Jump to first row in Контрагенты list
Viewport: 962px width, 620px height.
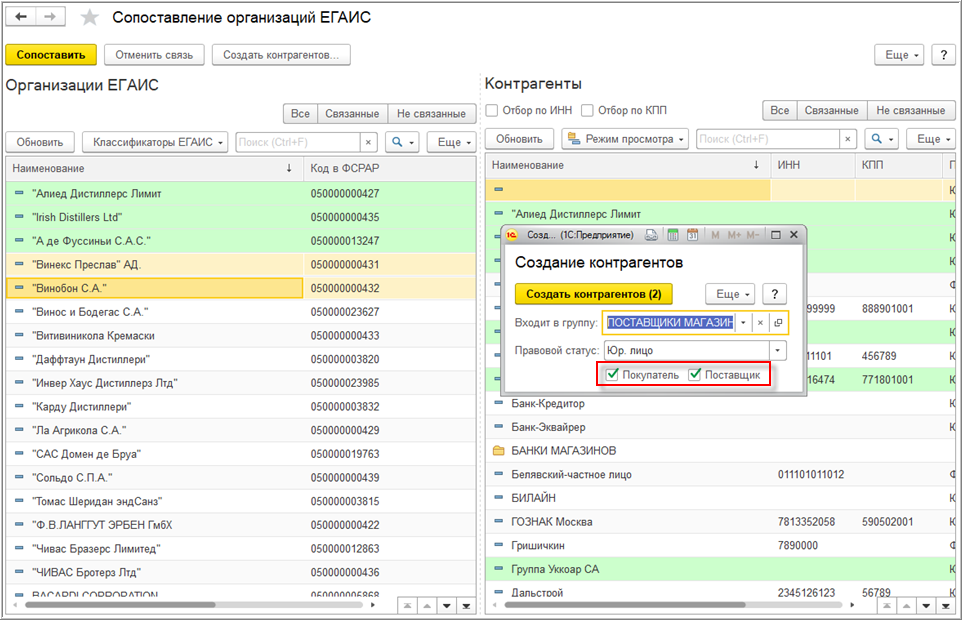887,606
